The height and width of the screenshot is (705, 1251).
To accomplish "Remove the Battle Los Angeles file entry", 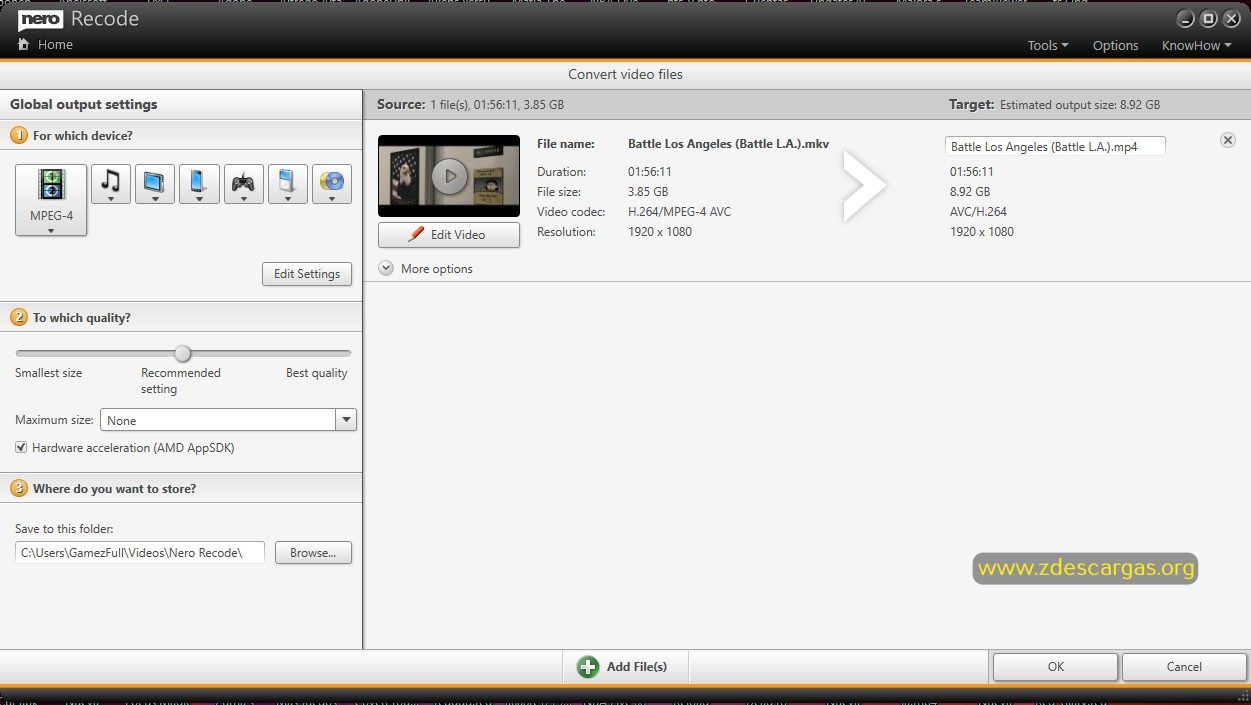I will 1228,140.
